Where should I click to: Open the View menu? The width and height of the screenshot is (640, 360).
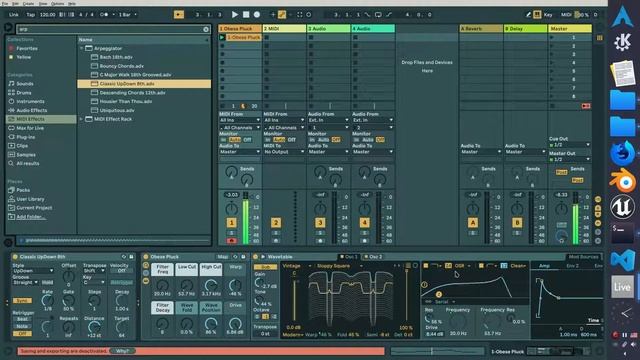[42, 3]
